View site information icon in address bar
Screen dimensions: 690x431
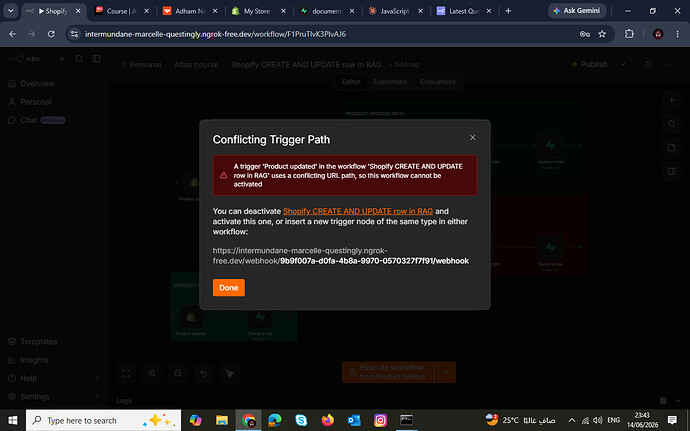click(x=74, y=34)
